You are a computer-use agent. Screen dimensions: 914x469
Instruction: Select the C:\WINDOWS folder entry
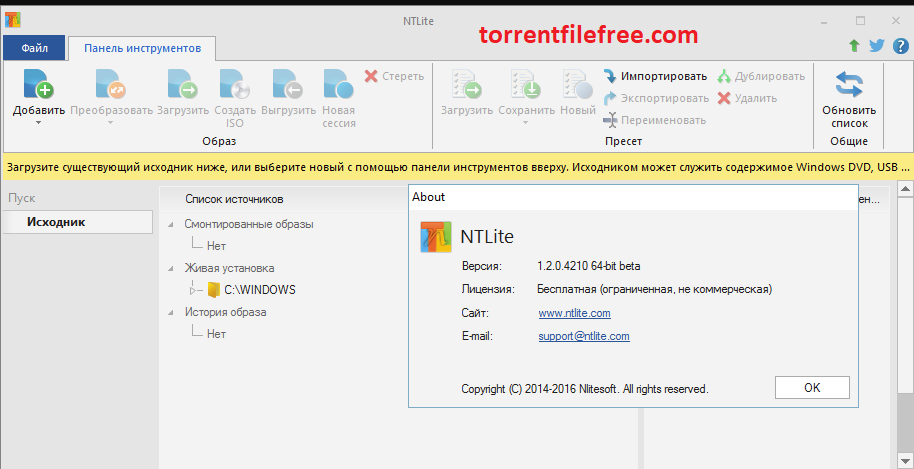[x=259, y=290]
